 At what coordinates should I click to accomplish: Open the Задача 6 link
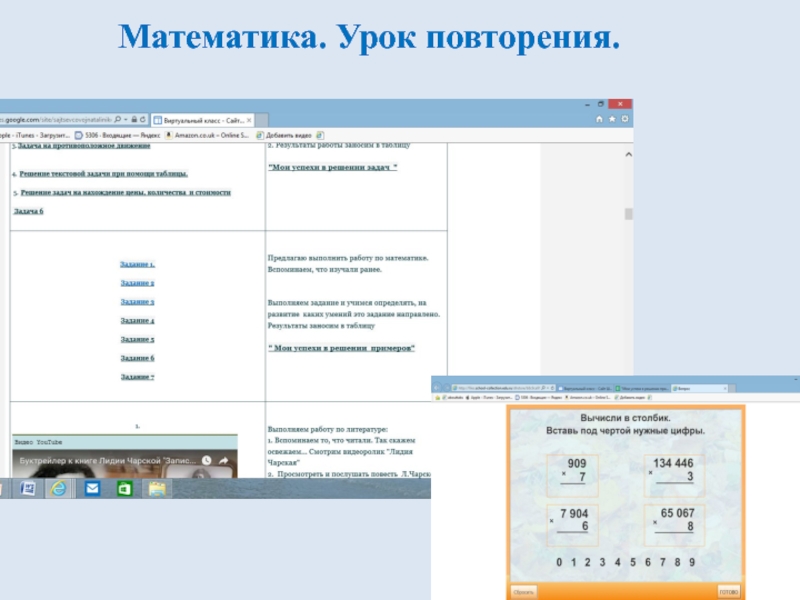tap(29, 212)
